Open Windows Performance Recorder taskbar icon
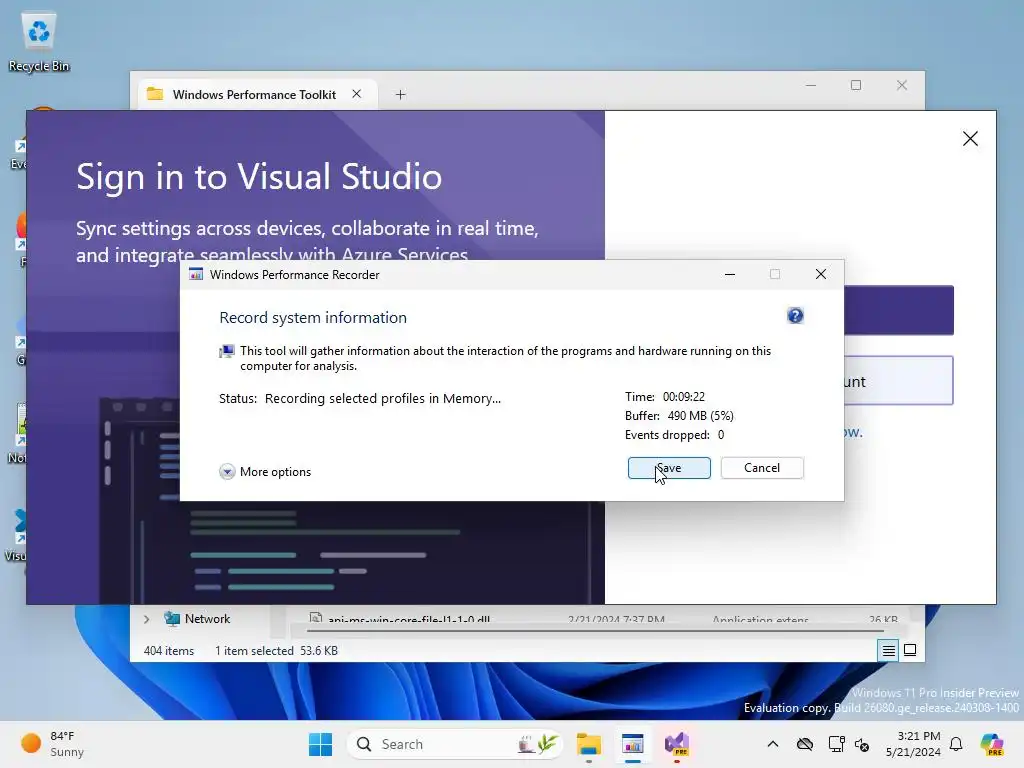Image resolution: width=1024 pixels, height=768 pixels. (632, 744)
